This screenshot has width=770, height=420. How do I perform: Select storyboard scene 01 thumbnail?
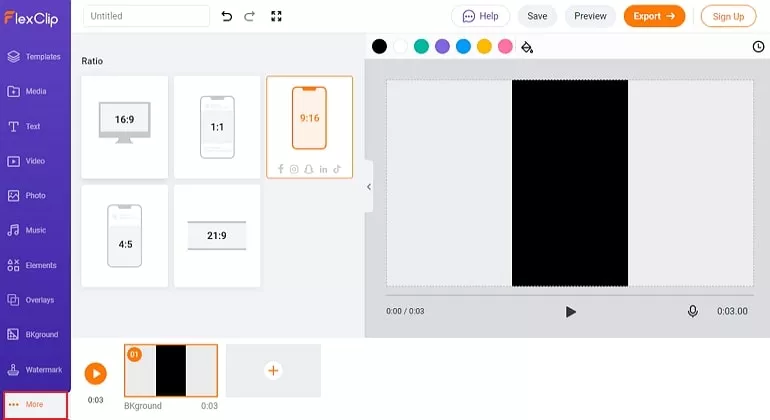171,370
